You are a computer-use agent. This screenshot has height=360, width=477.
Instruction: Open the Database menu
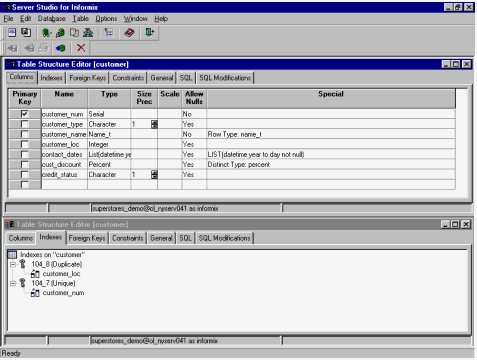click(52, 19)
